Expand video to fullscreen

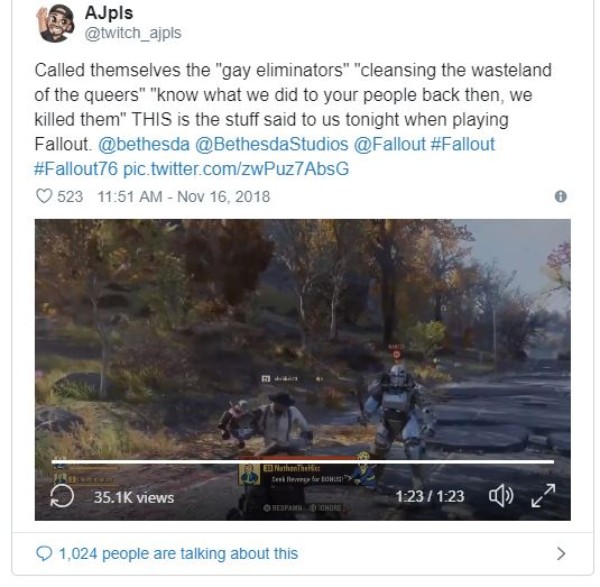[x=543, y=496]
